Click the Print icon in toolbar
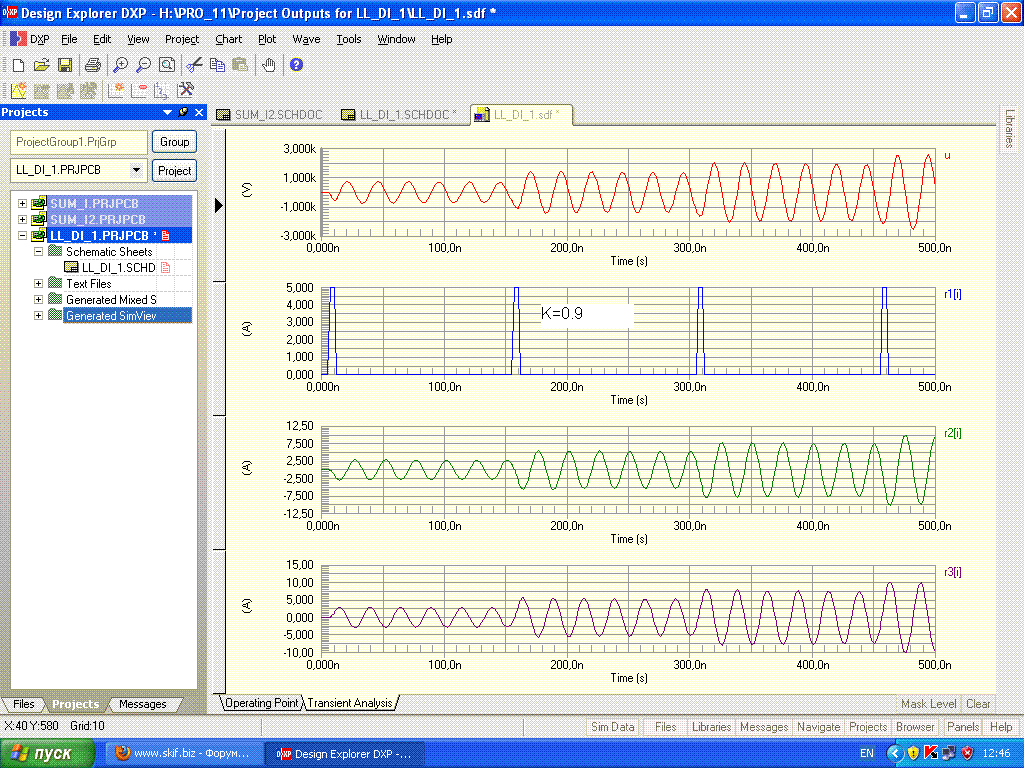Viewport: 1024px width, 768px height. coord(93,65)
